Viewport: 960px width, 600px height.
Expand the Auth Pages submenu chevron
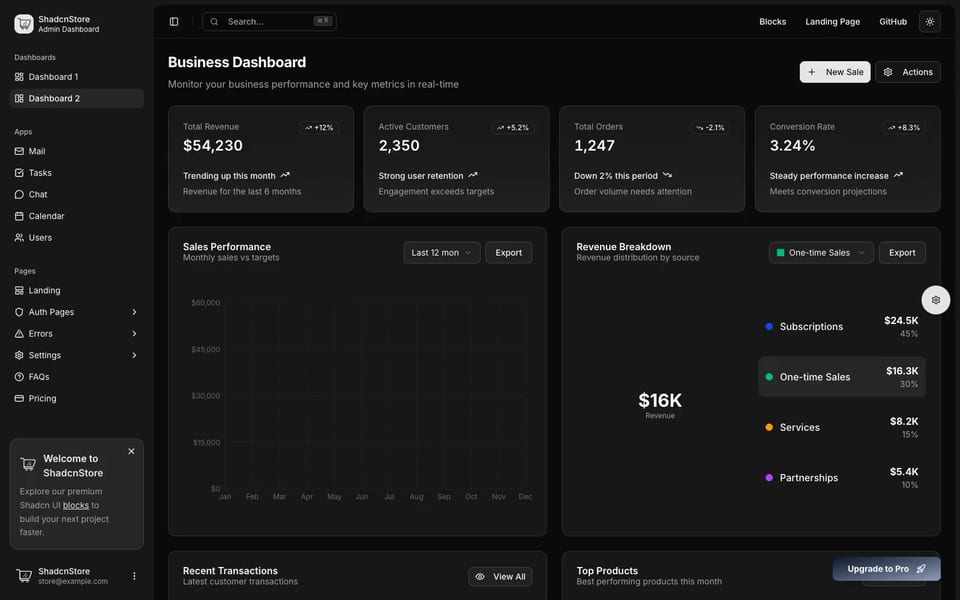tap(134, 312)
